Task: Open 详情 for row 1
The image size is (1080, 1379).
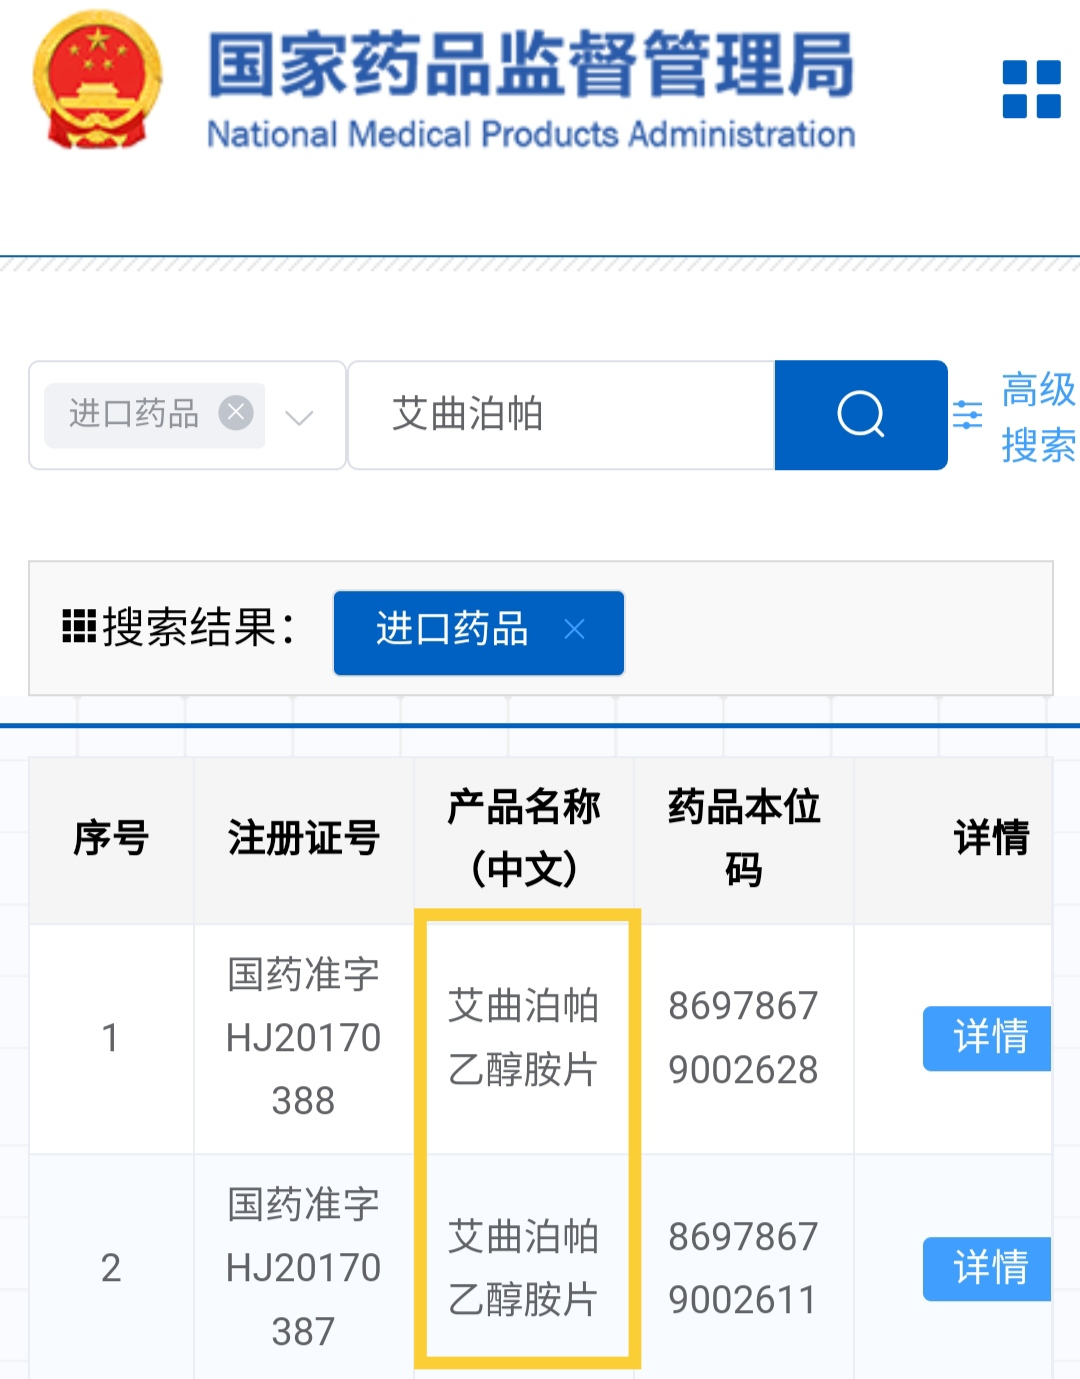Action: tap(987, 1037)
